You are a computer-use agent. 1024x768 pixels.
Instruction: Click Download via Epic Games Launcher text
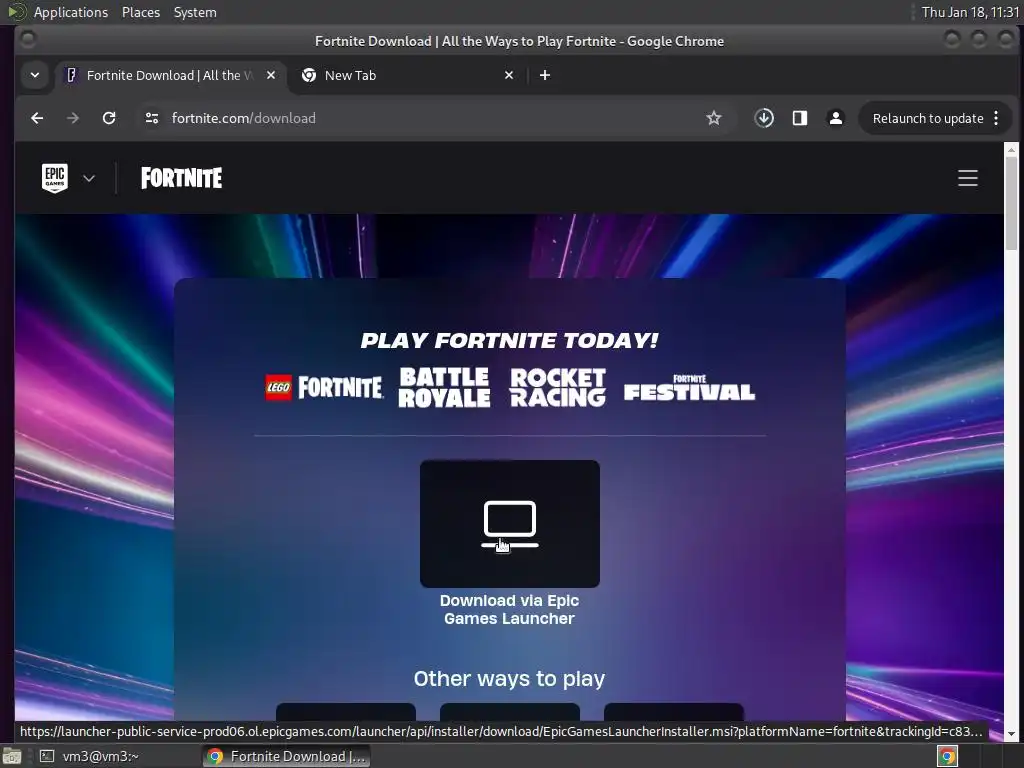click(509, 609)
